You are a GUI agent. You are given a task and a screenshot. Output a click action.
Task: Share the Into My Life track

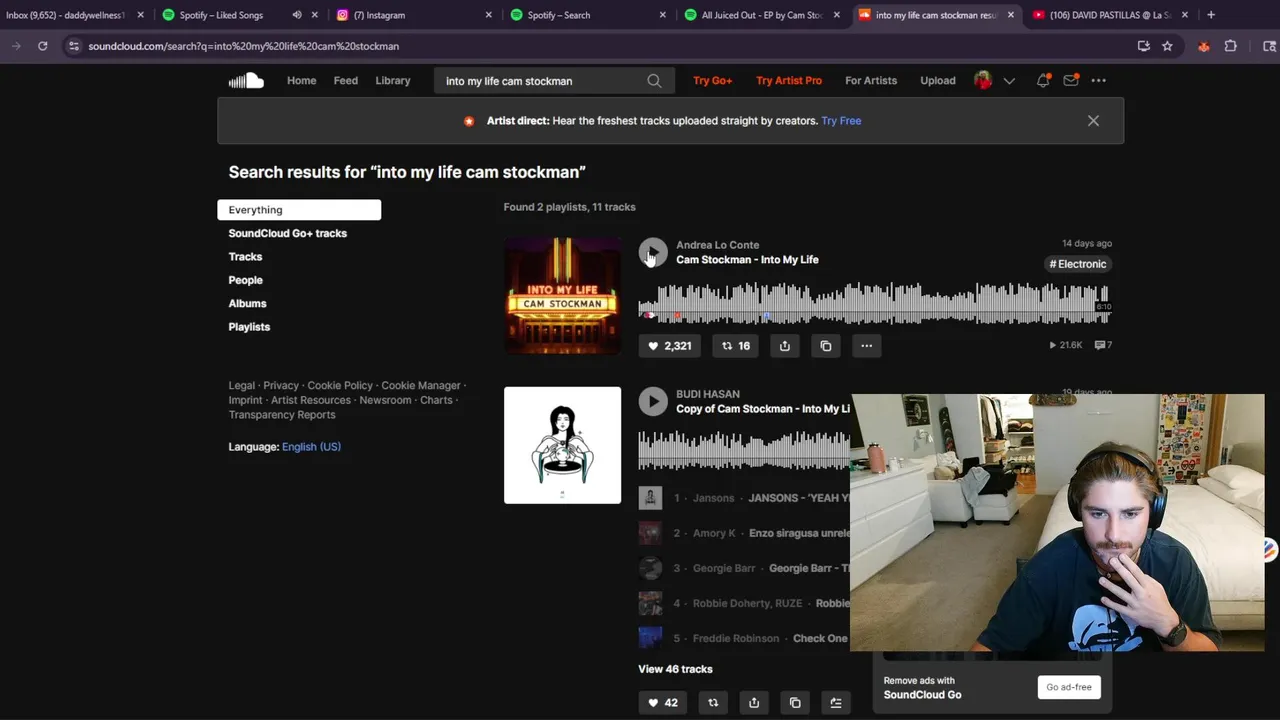pyautogui.click(x=785, y=346)
